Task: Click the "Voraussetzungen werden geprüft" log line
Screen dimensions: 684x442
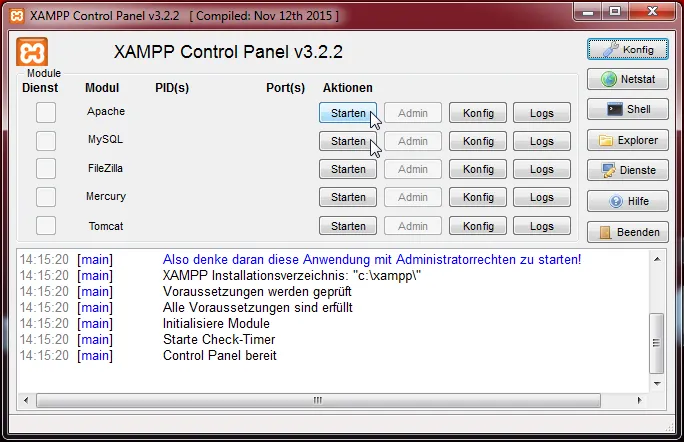Action: [257, 291]
